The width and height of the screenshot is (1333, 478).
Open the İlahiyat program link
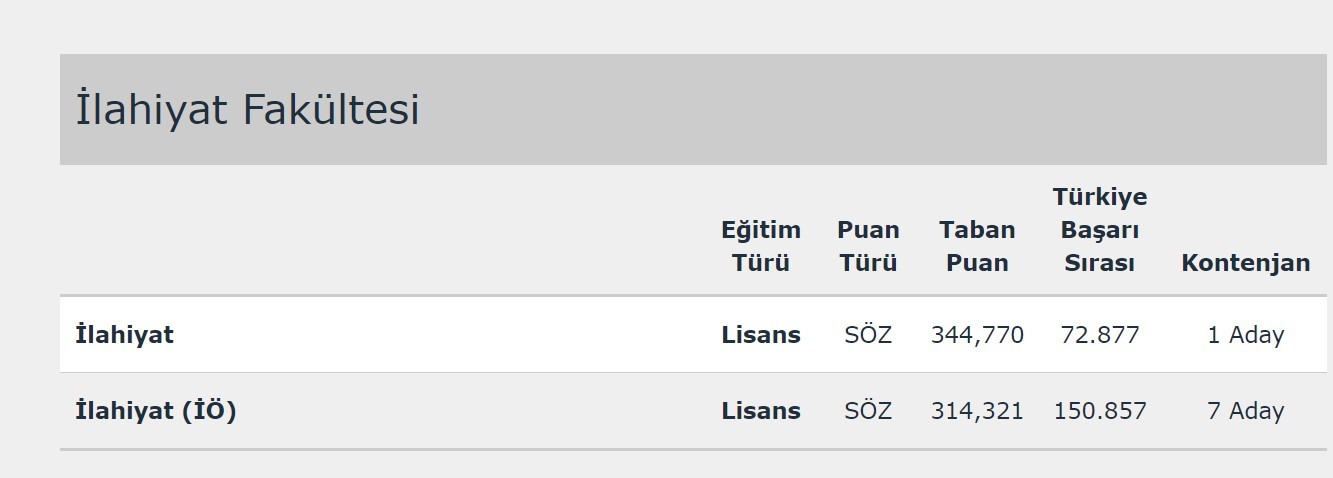click(124, 335)
